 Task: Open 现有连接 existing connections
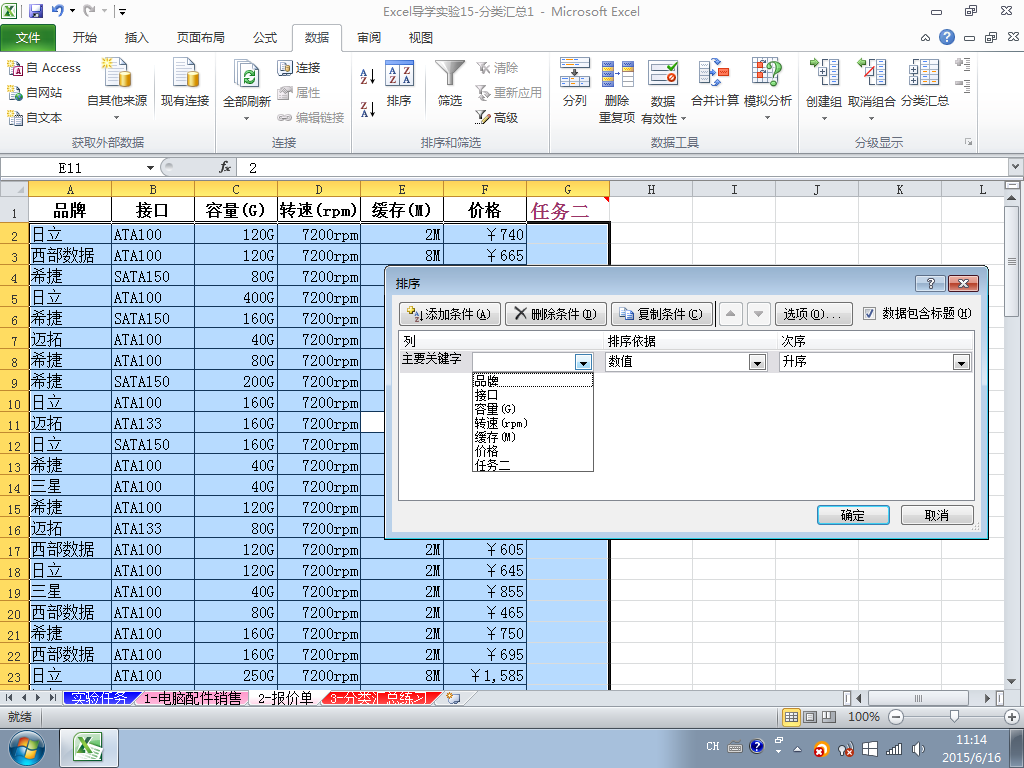click(185, 82)
